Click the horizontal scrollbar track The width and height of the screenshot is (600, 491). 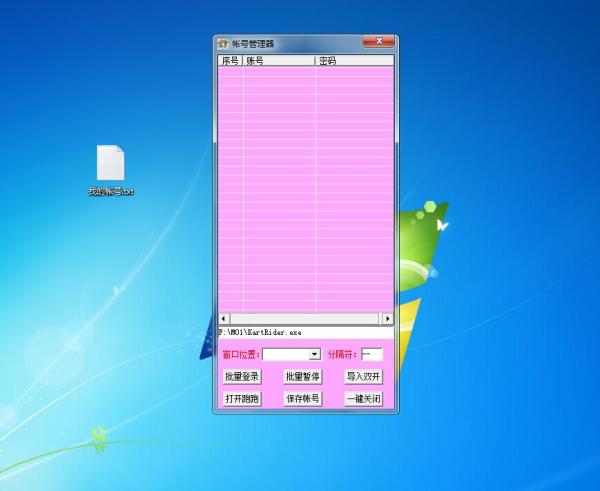click(x=306, y=318)
